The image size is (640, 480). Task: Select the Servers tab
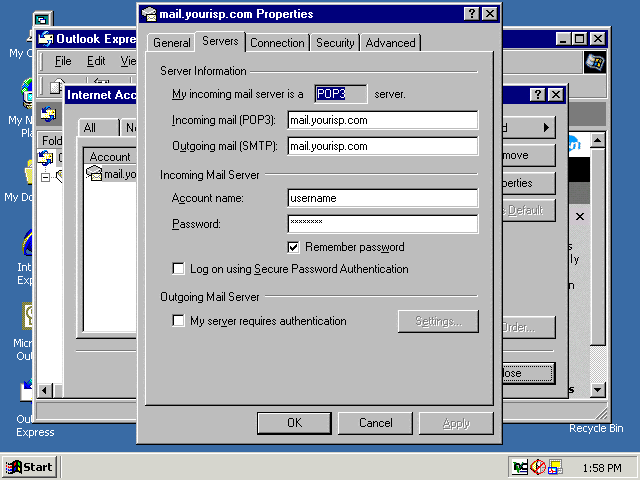coord(220,41)
